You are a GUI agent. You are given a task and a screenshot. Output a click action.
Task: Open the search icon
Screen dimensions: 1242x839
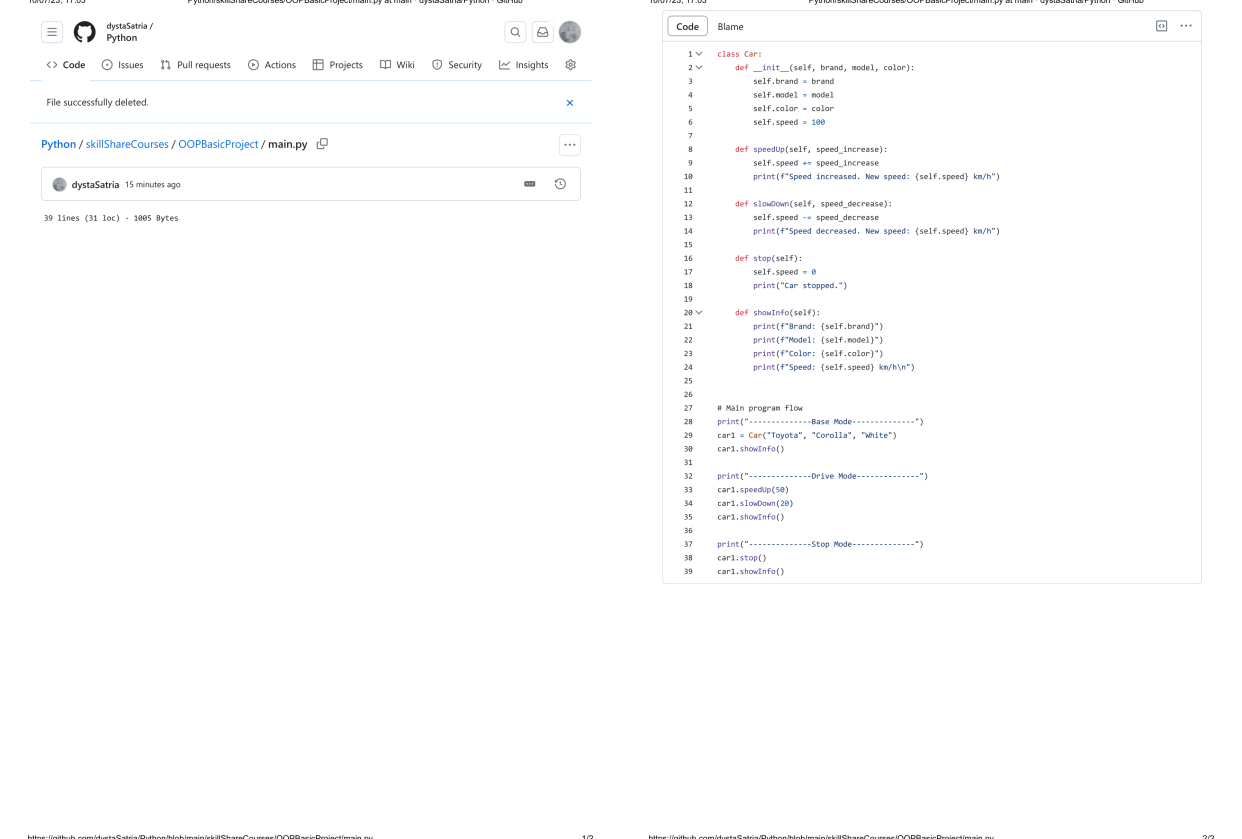coord(515,32)
